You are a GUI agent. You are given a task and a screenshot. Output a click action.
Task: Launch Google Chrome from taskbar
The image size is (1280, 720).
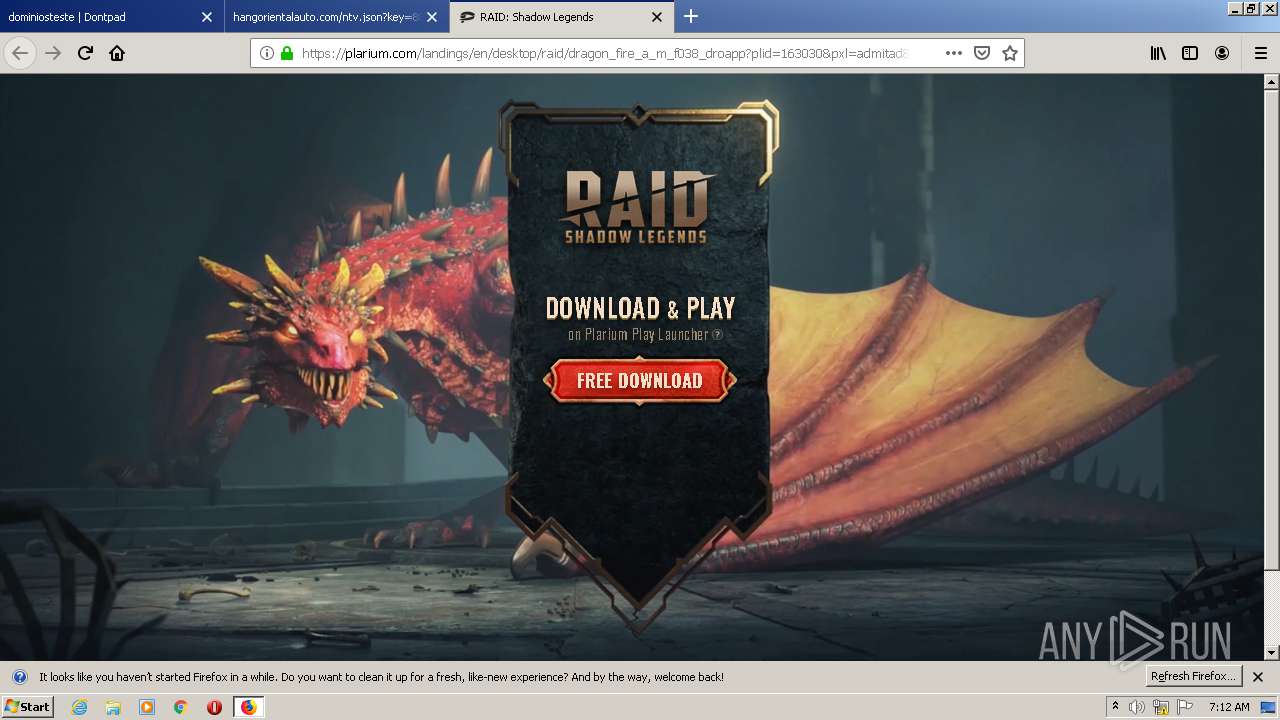click(x=181, y=707)
